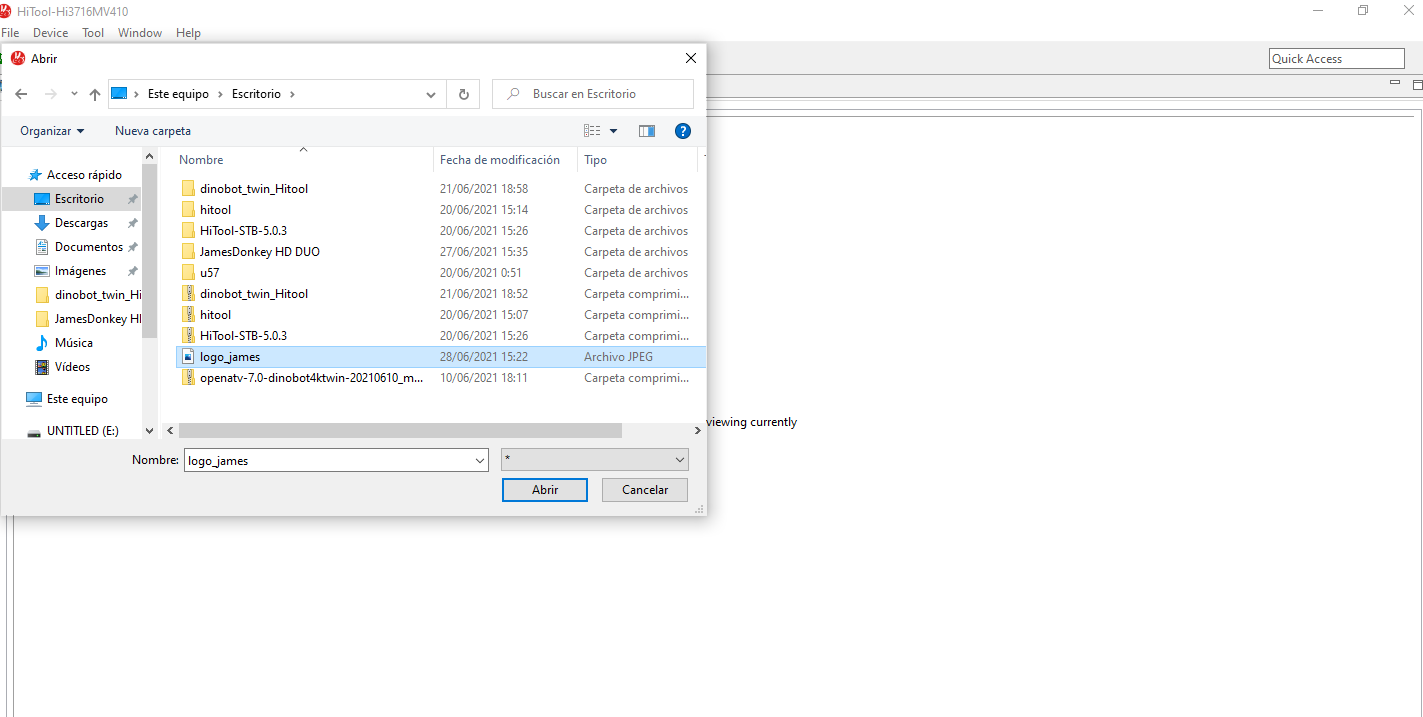Open the file dialog help icon

pyautogui.click(x=683, y=131)
